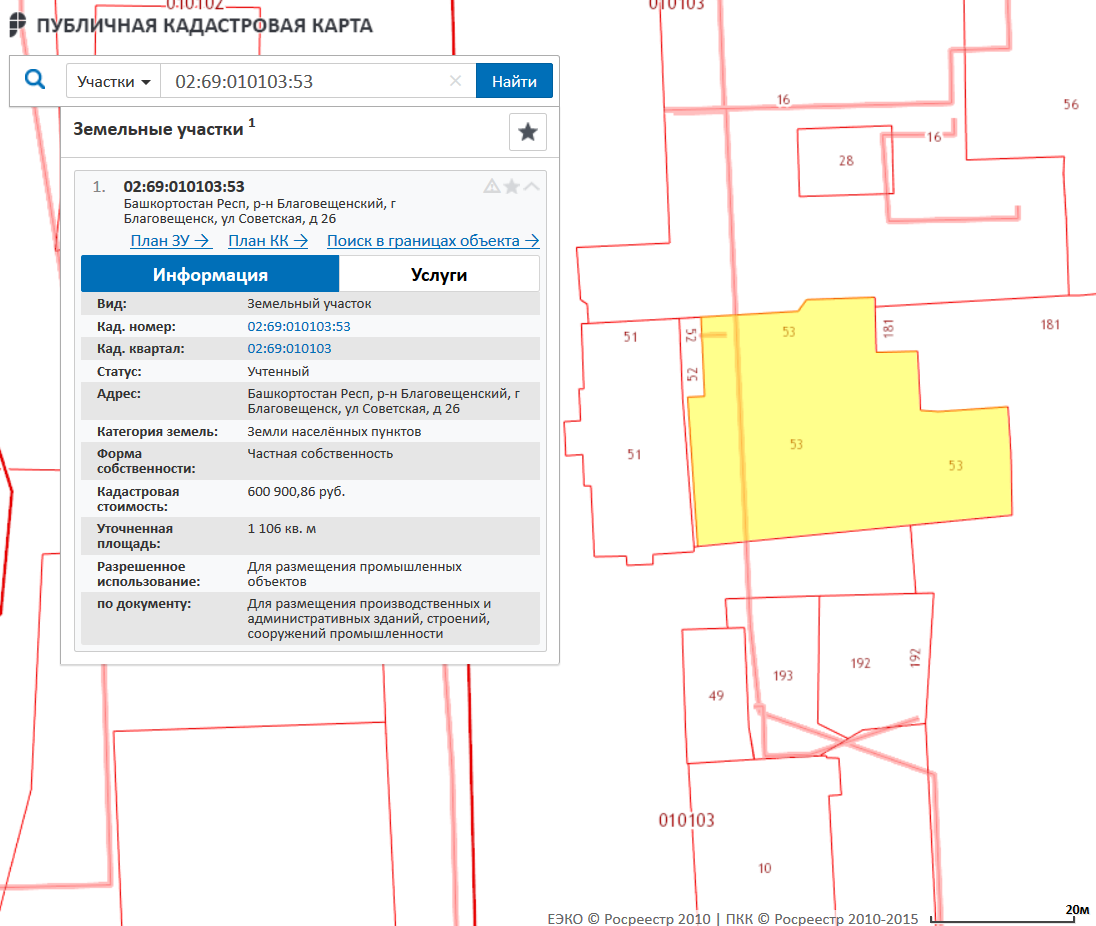Viewport: 1096px width, 926px height.
Task: Switch to the Информация tab
Action: [210, 274]
